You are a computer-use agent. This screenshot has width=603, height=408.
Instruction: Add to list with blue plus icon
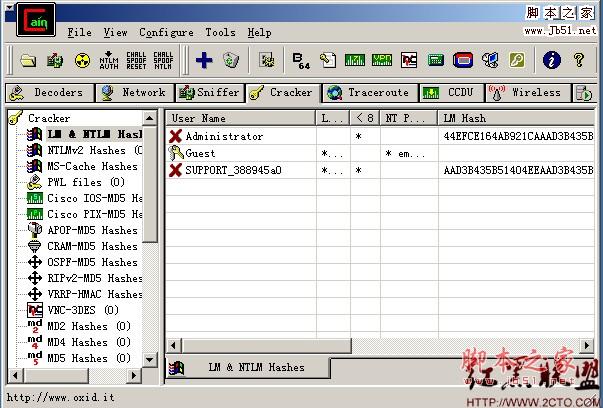tap(204, 60)
